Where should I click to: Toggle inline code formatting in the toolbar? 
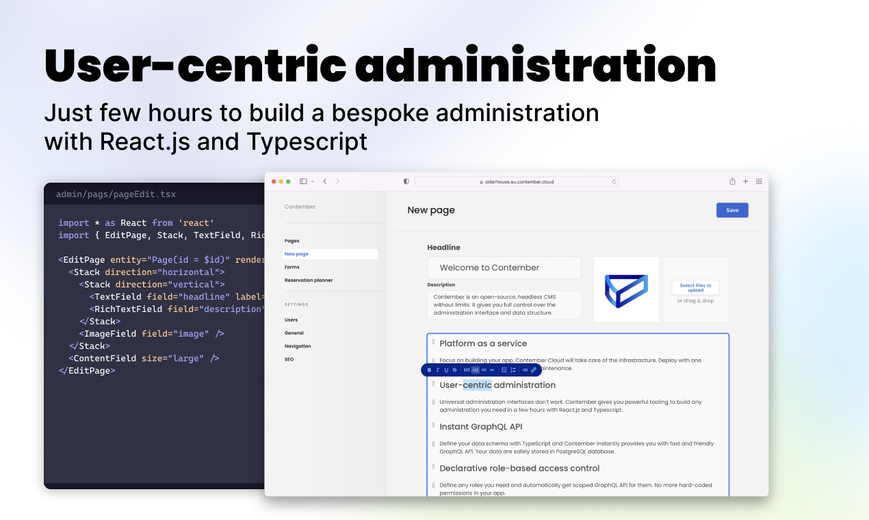pos(525,370)
